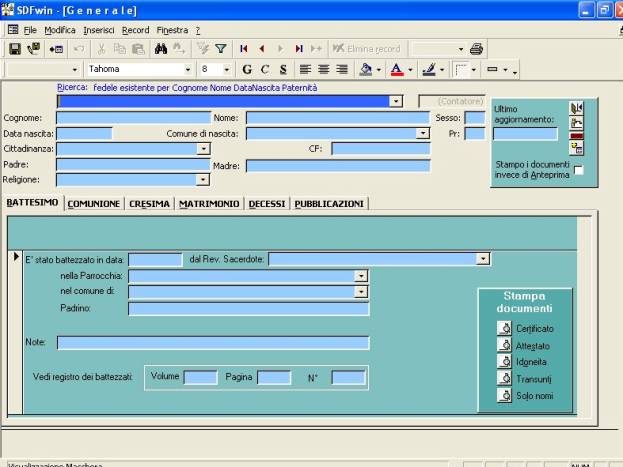Viewport: 623px width, 467px height.
Task: Click the Note input field
Action: click(x=213, y=343)
